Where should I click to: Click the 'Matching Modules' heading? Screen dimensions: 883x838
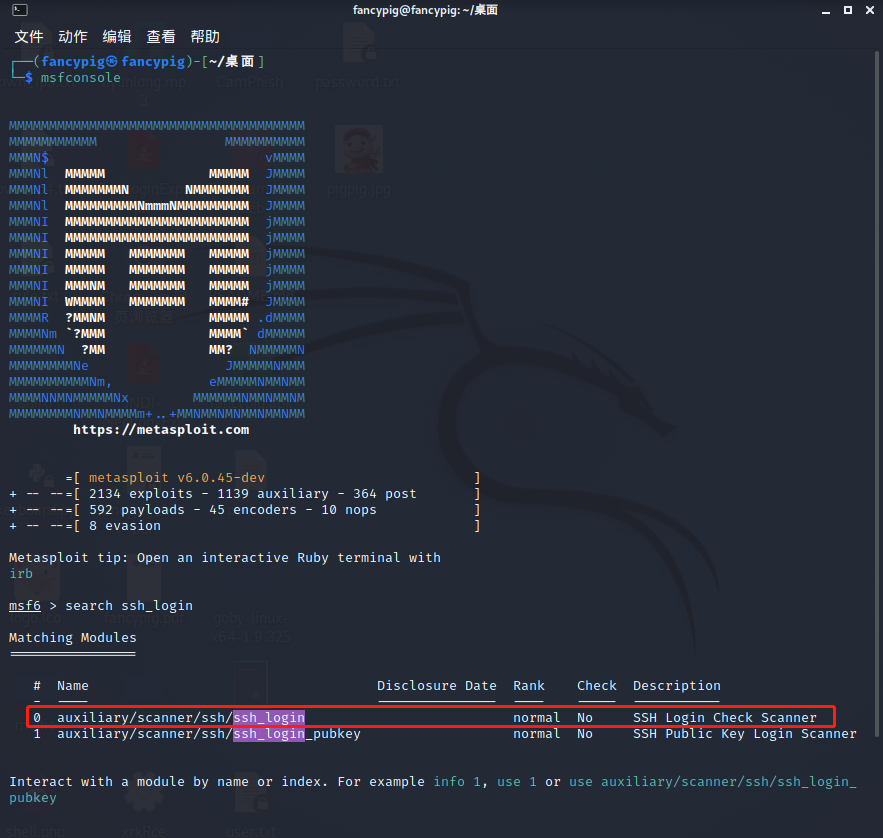point(73,638)
